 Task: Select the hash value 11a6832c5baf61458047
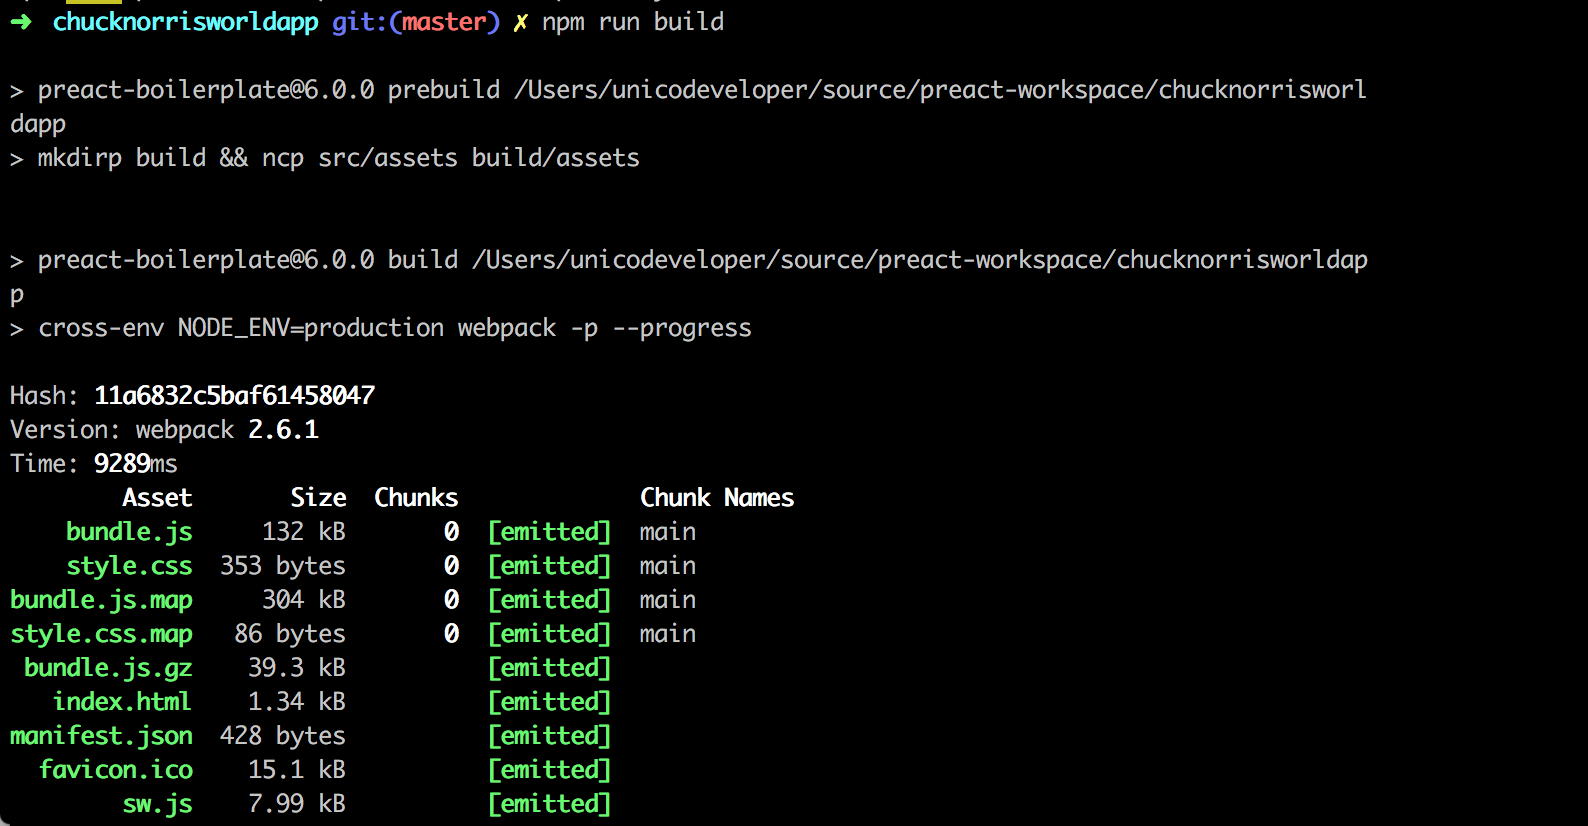235,396
